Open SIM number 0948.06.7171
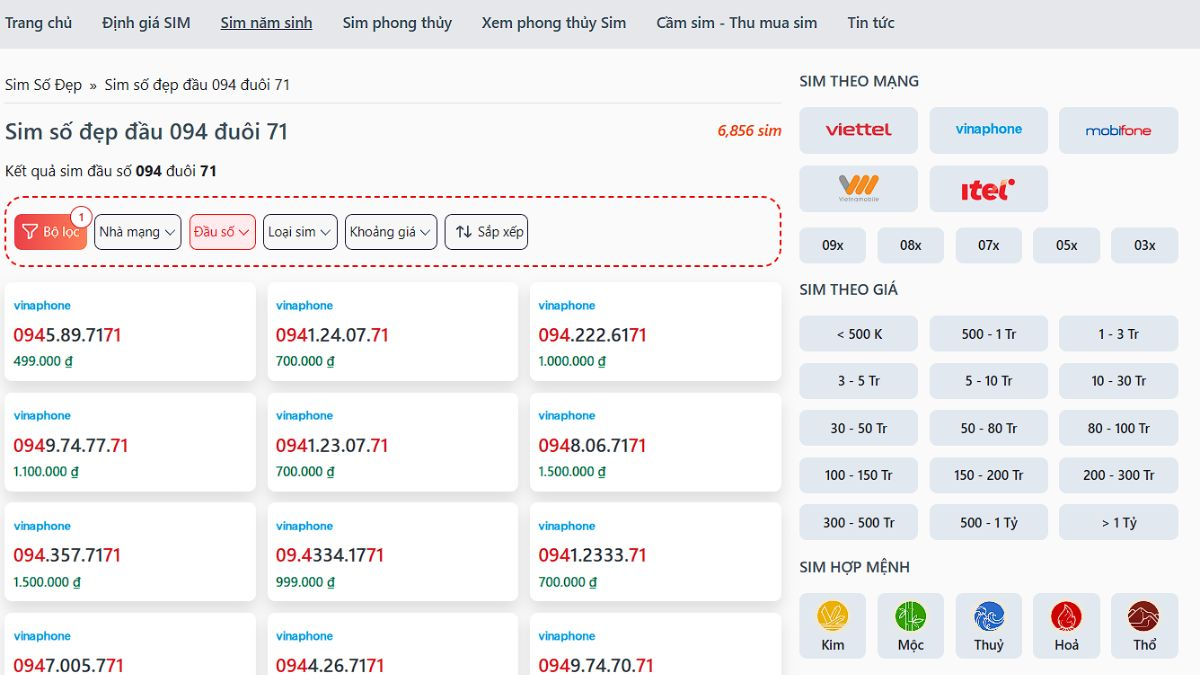 point(593,445)
